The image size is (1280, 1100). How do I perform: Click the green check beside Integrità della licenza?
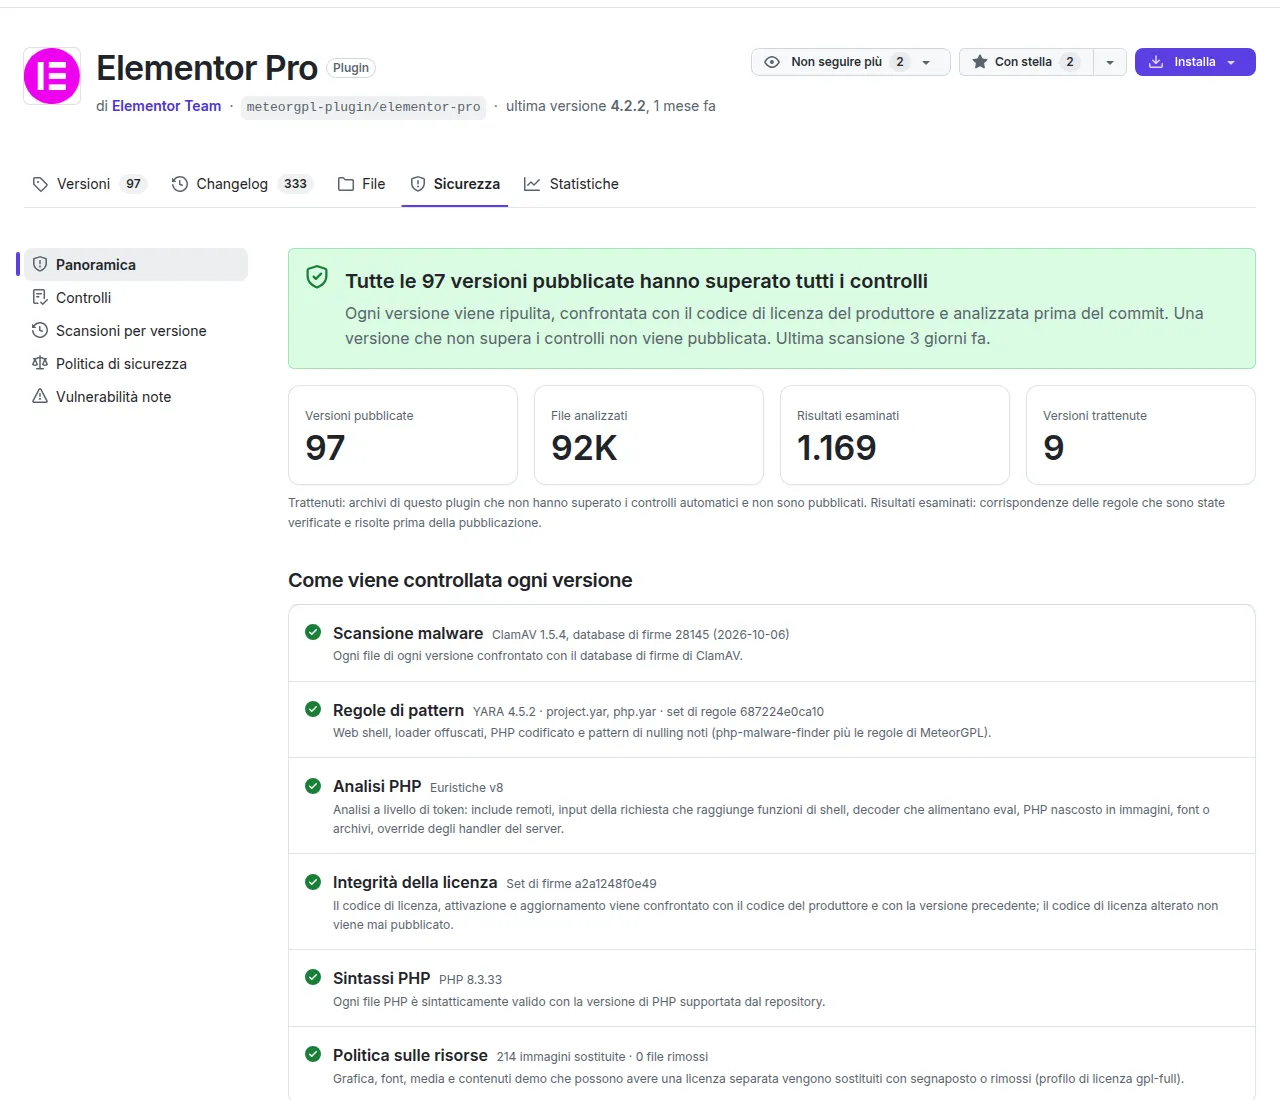click(313, 882)
